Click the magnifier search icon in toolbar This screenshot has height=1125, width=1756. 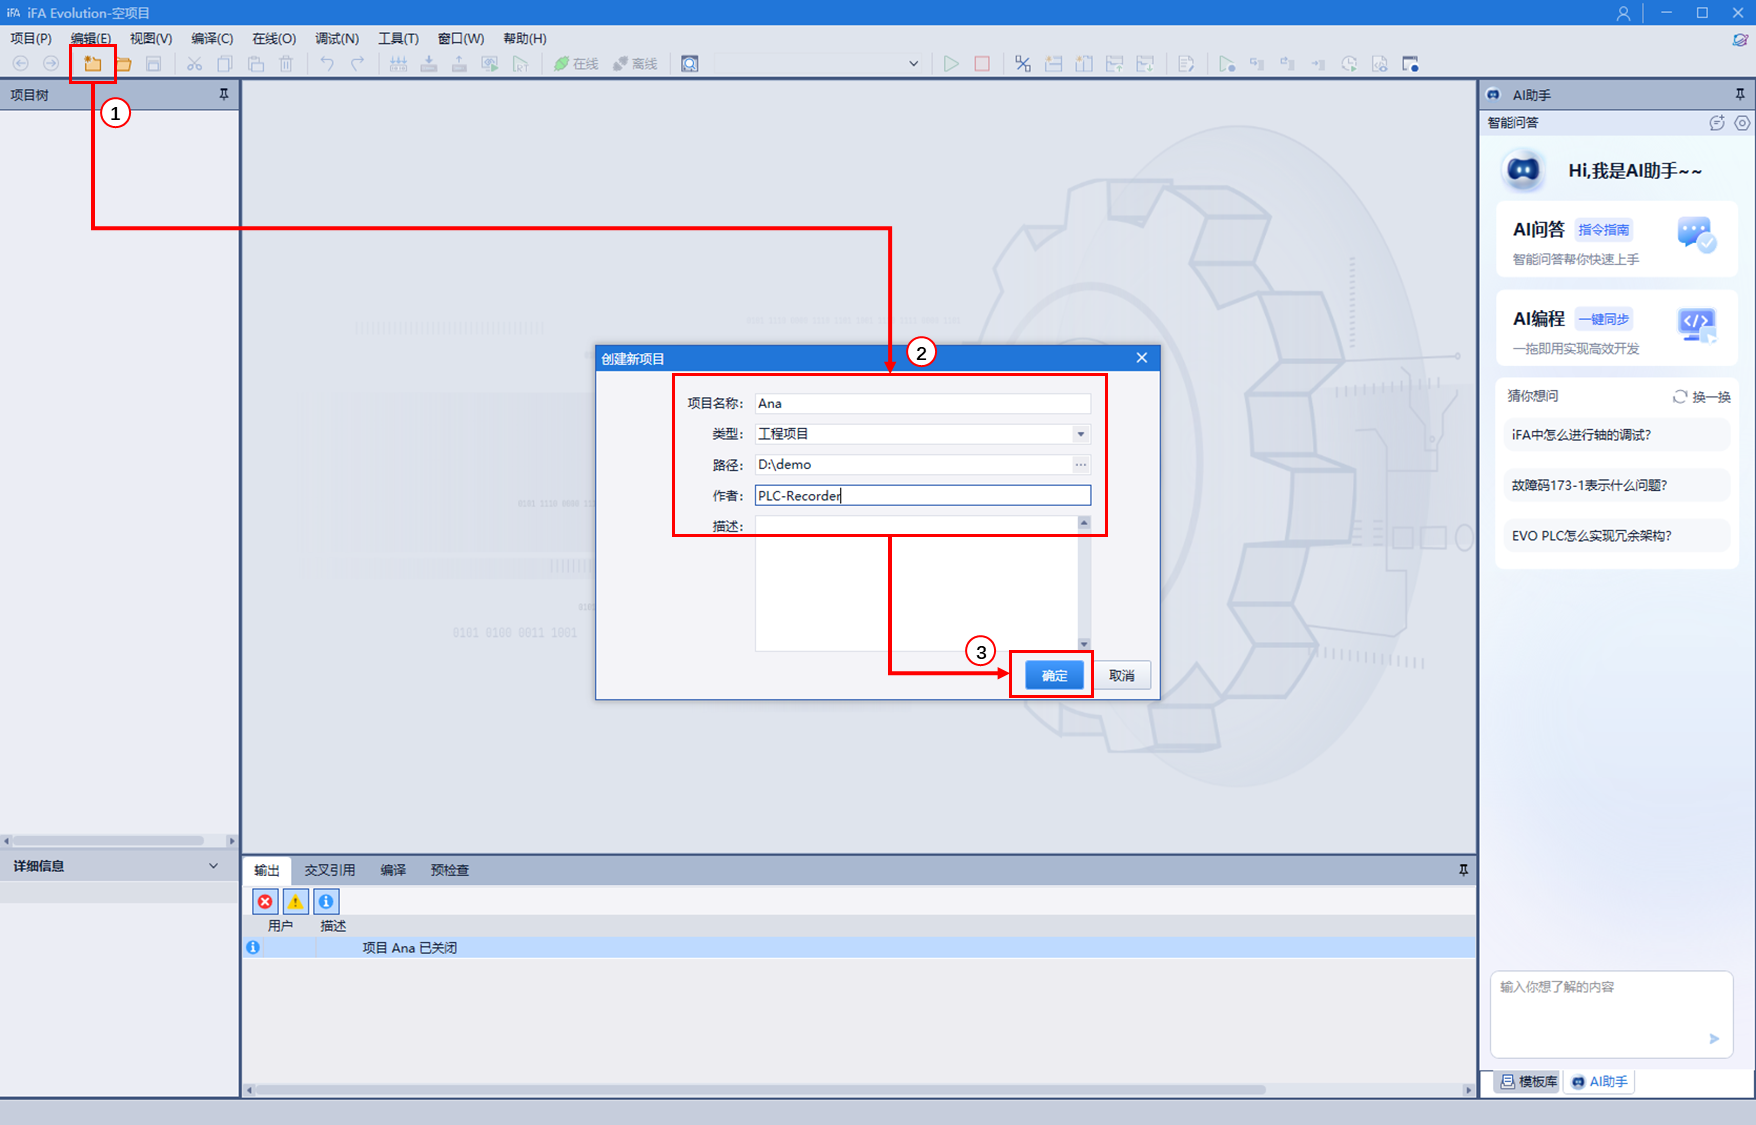690,64
